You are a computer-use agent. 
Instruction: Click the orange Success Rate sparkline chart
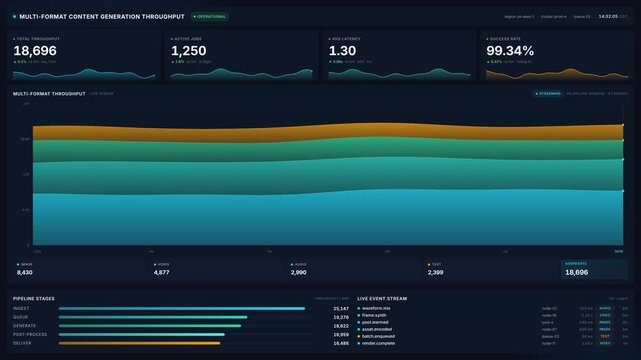click(557, 74)
